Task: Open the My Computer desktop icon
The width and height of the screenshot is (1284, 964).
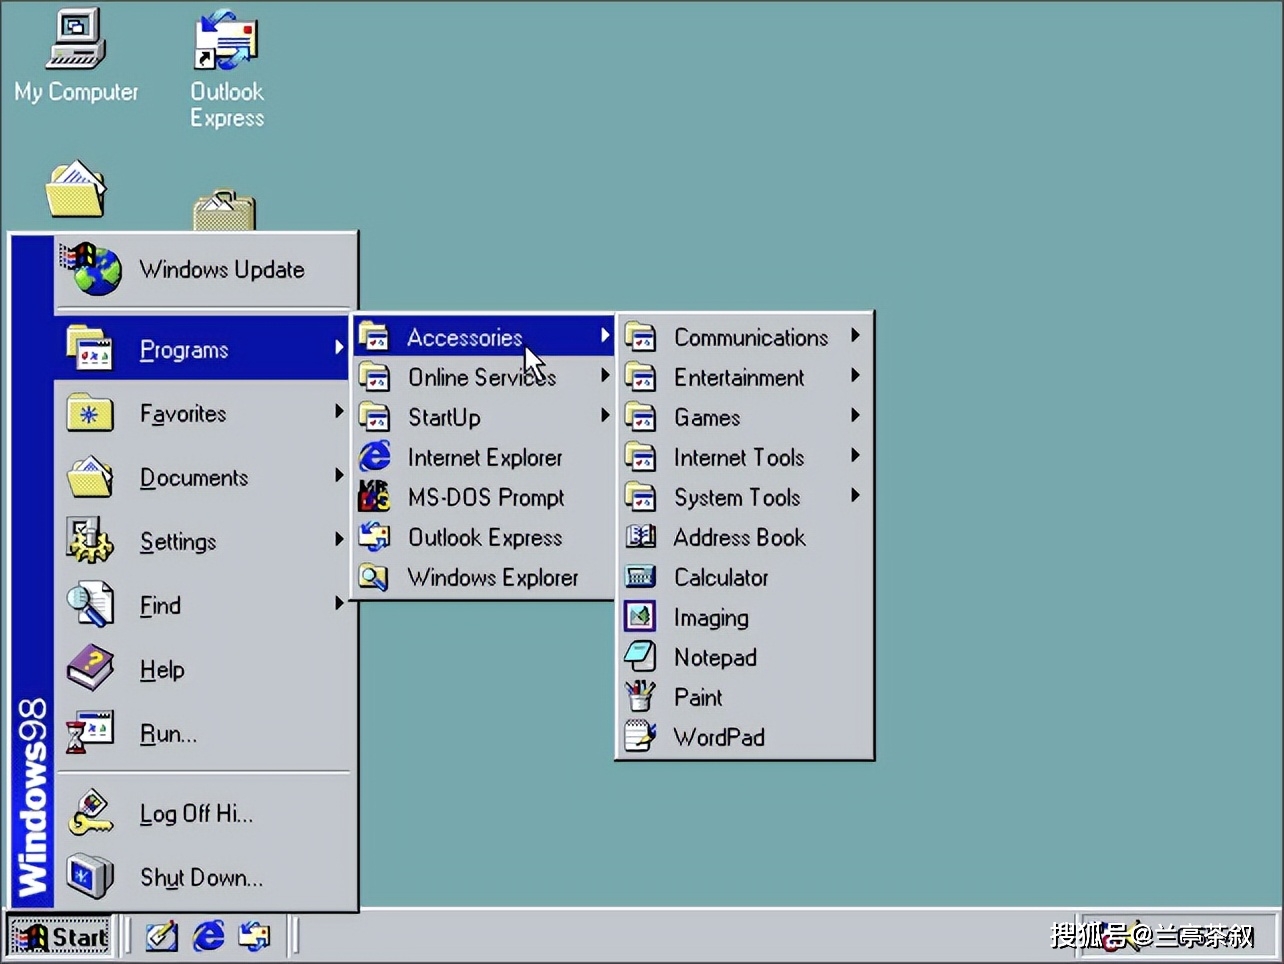Action: point(75,40)
